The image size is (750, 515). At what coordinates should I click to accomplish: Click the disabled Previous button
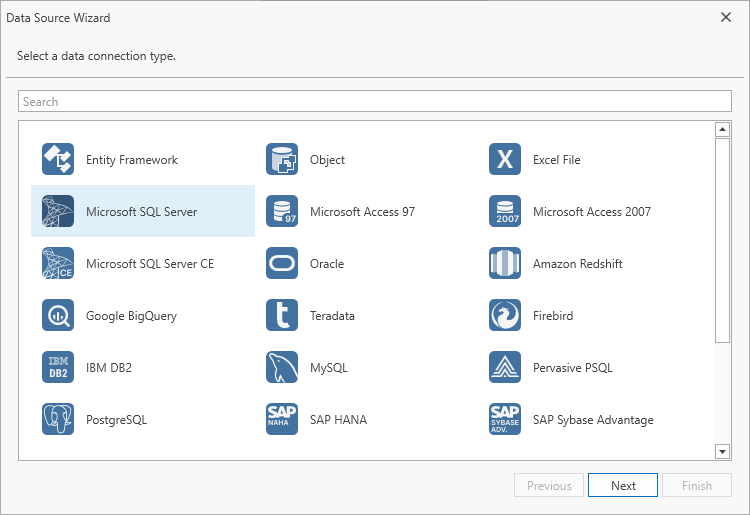549,485
